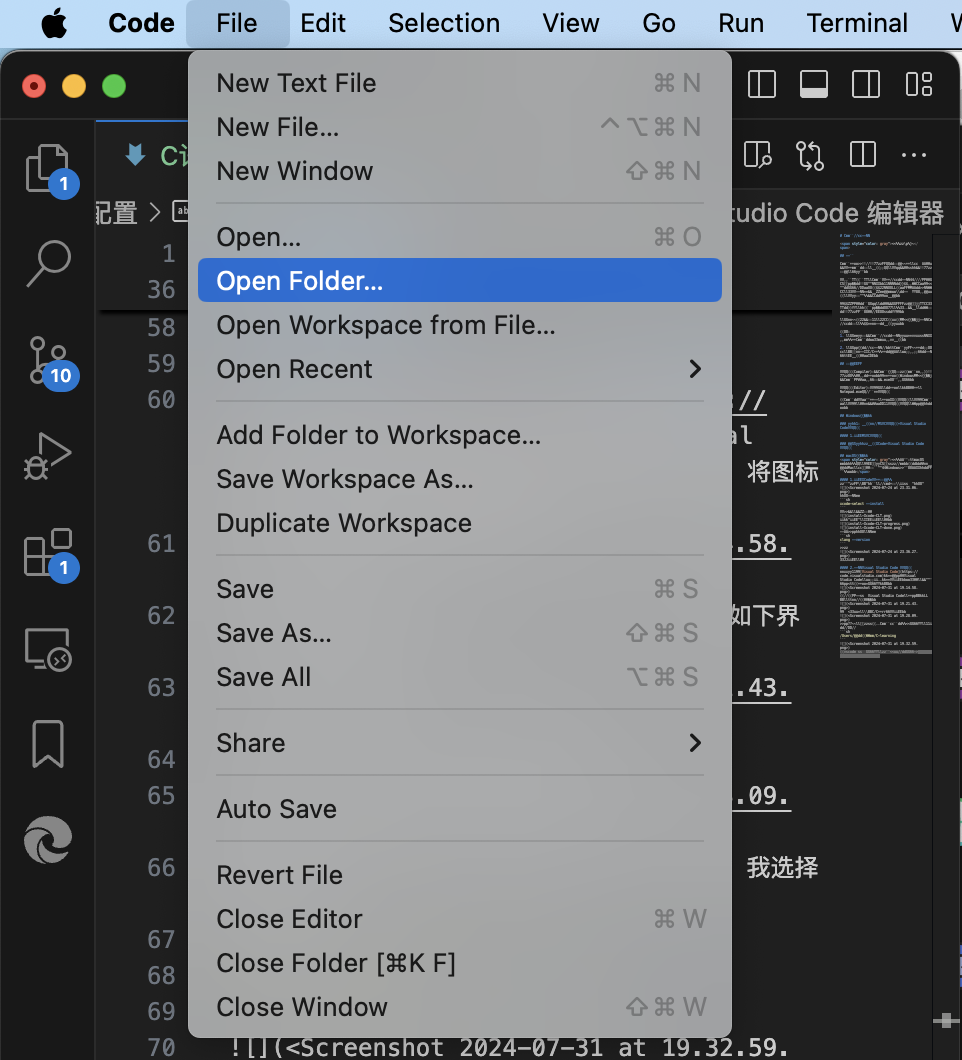Open the Extensions view icon
This screenshot has height=1060, width=962.
click(x=47, y=552)
